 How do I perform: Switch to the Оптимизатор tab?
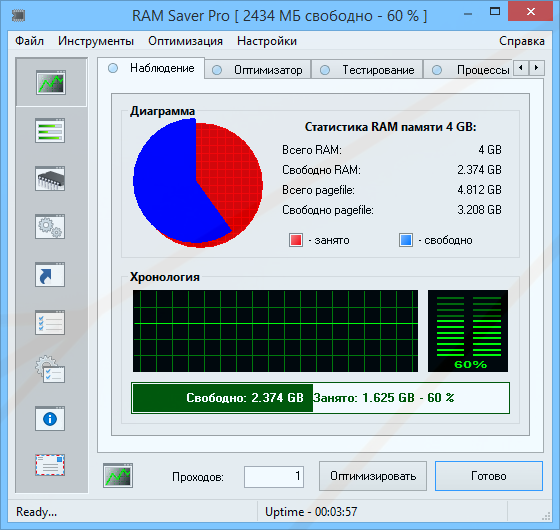point(258,70)
